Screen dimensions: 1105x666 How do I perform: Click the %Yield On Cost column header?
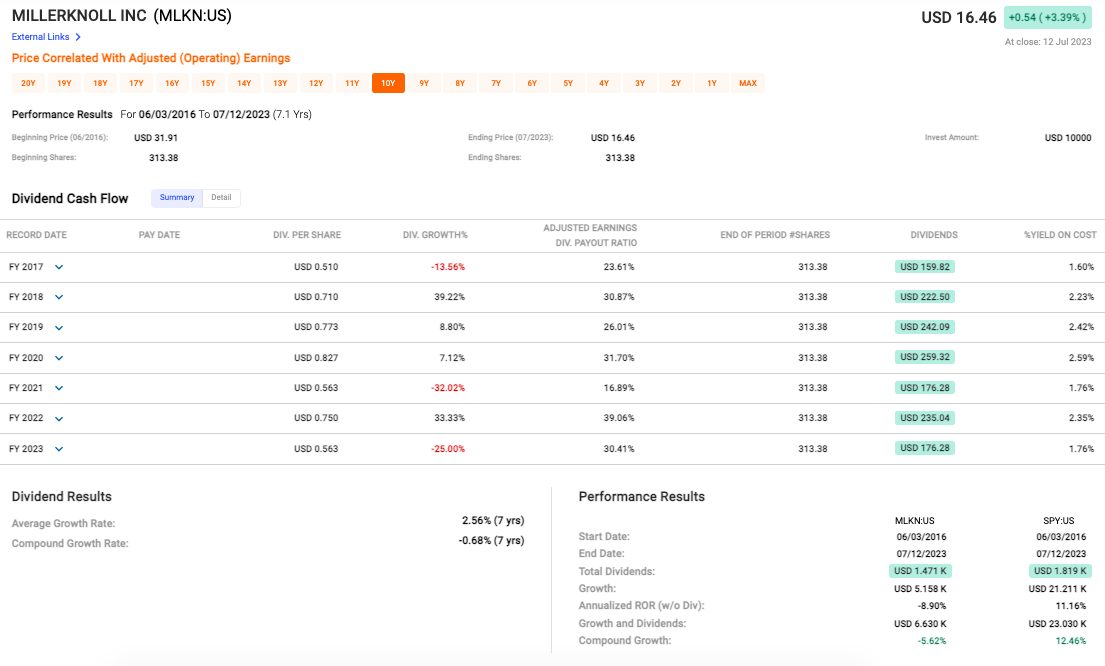[1060, 235]
